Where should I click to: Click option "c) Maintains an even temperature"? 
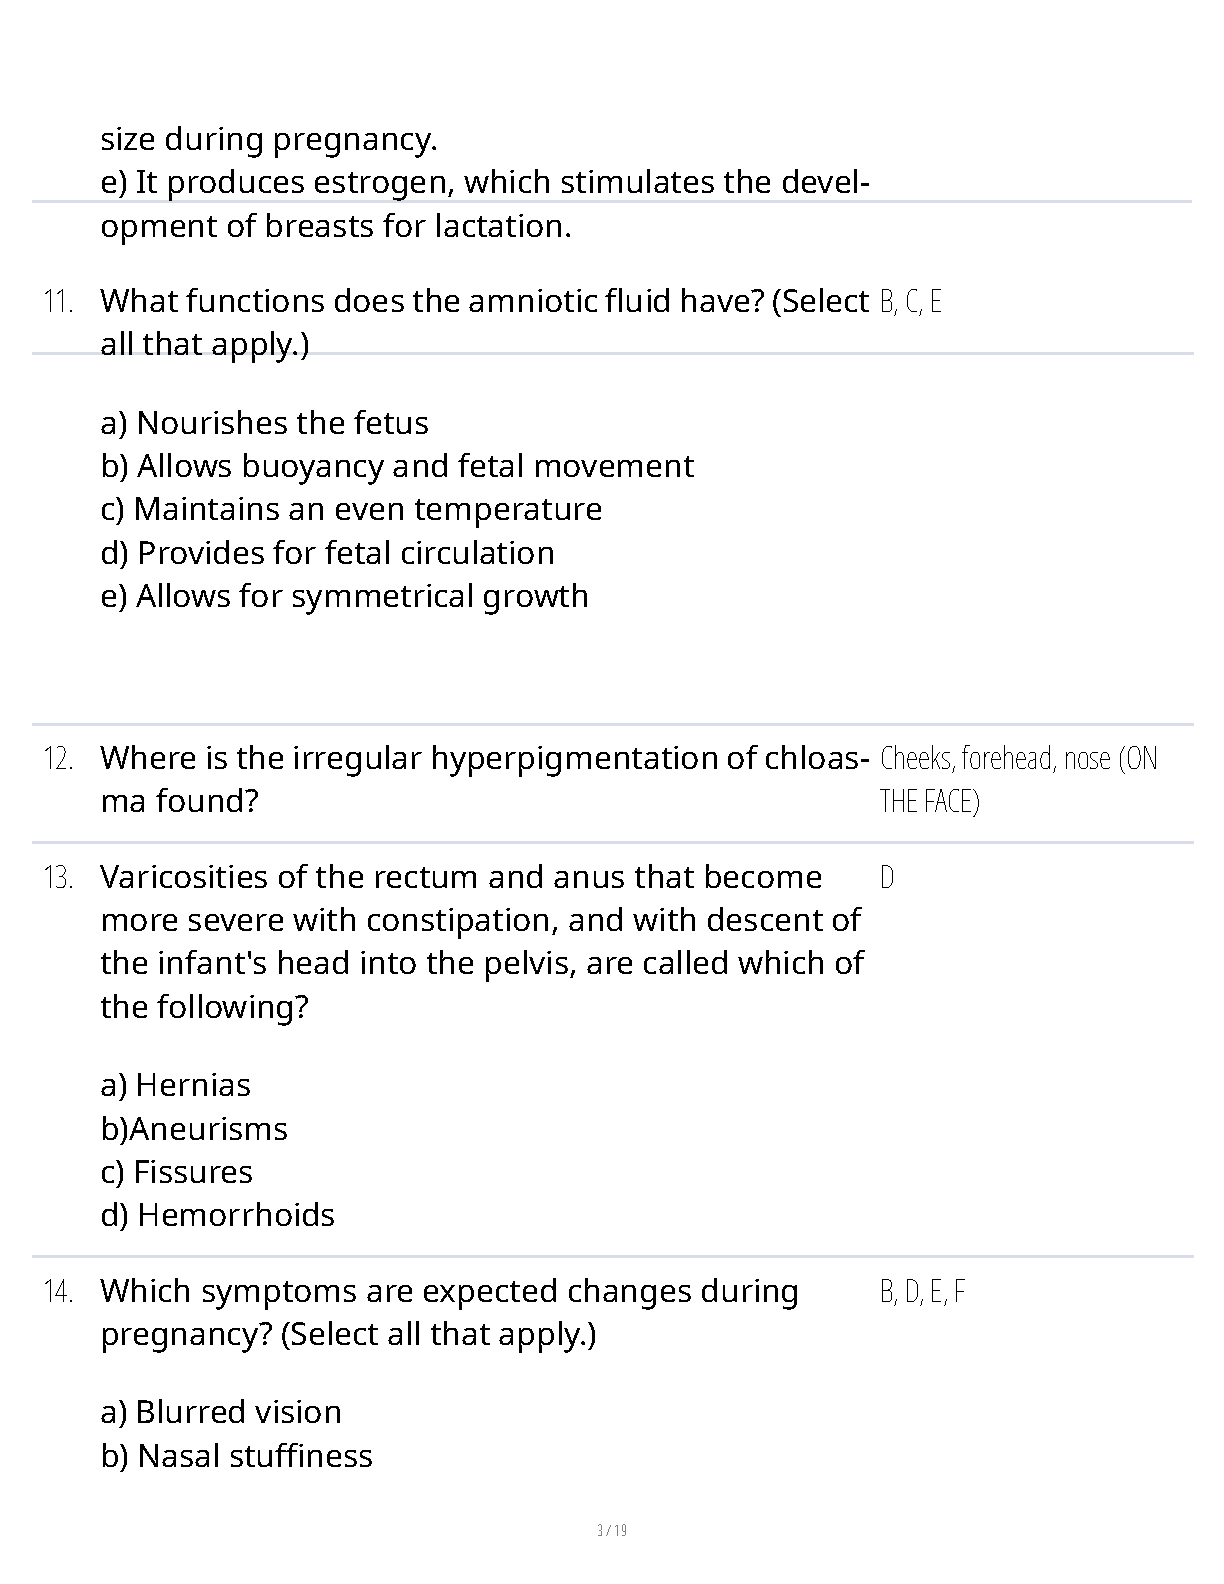[351, 509]
